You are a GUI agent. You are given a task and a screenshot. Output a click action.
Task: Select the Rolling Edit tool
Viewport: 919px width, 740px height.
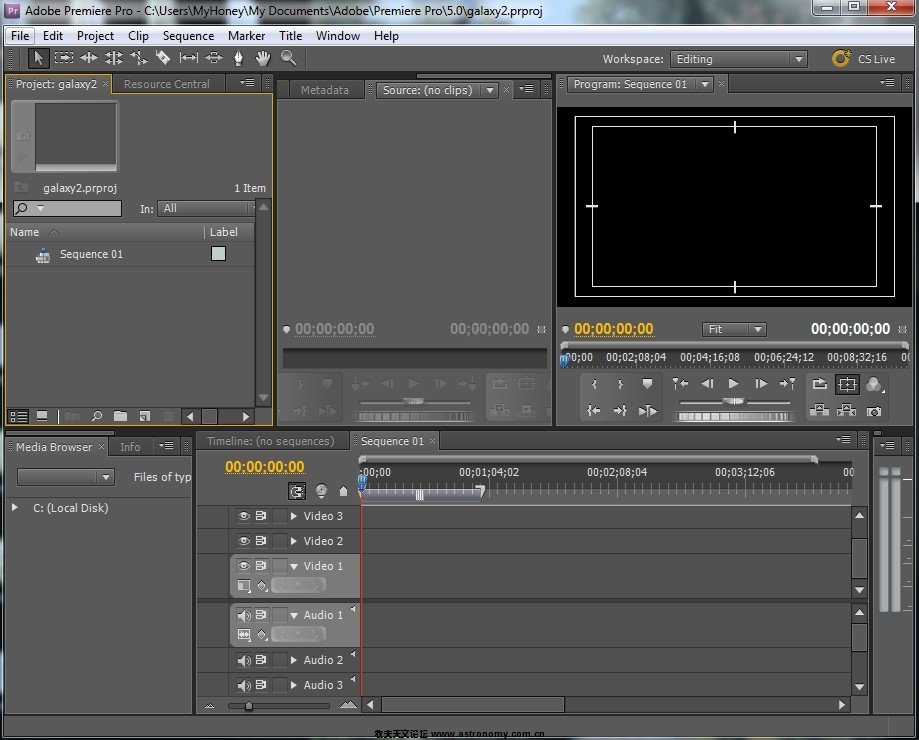114,57
